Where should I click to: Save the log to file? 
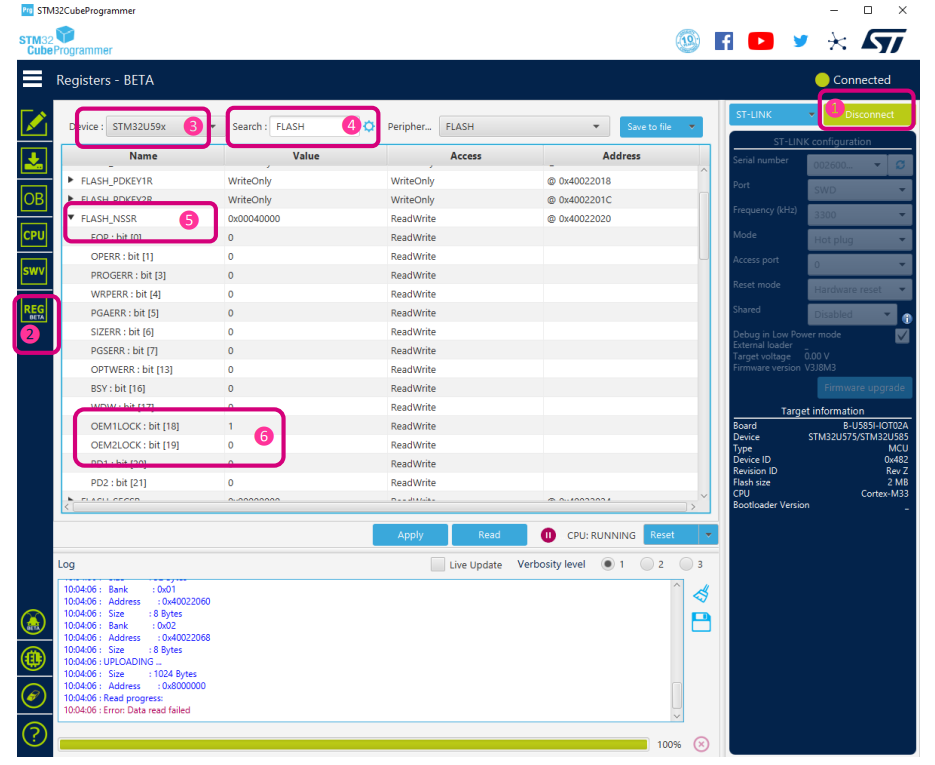click(700, 622)
